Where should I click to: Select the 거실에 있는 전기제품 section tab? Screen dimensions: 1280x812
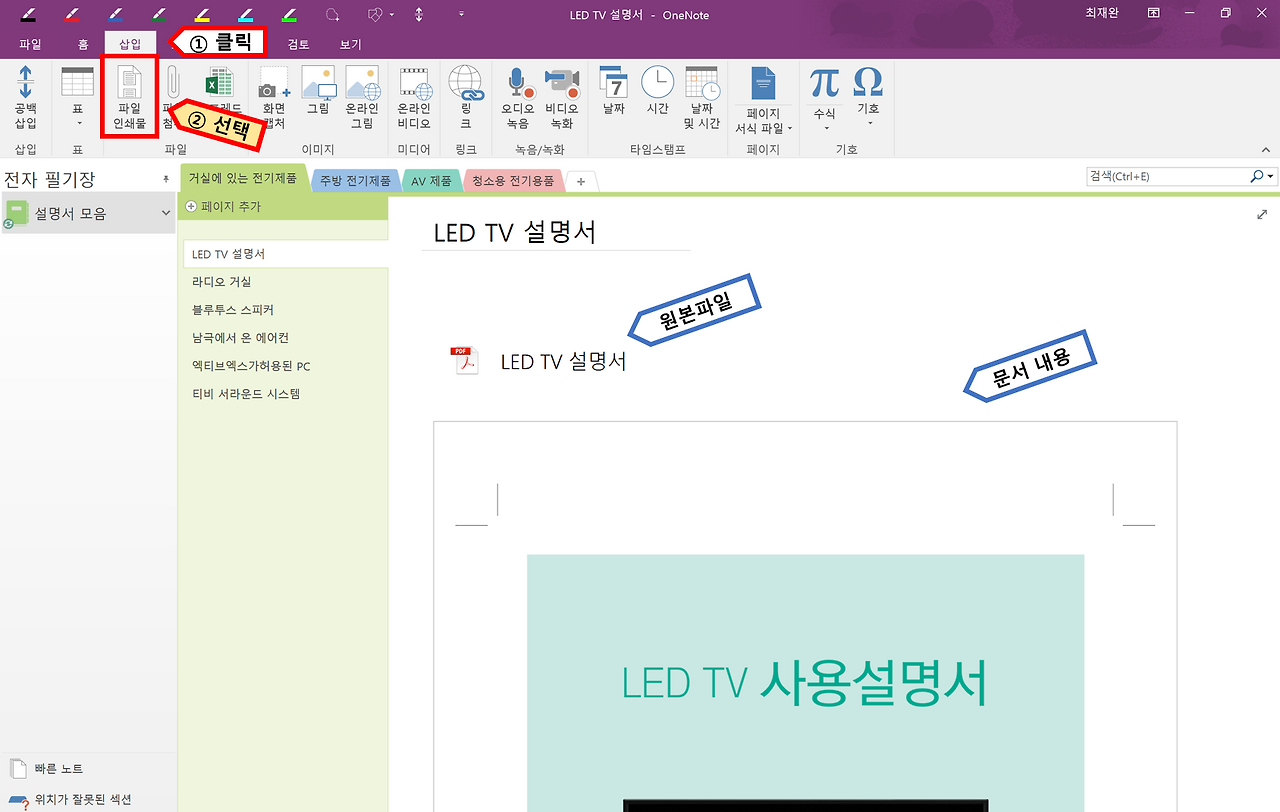coord(243,179)
